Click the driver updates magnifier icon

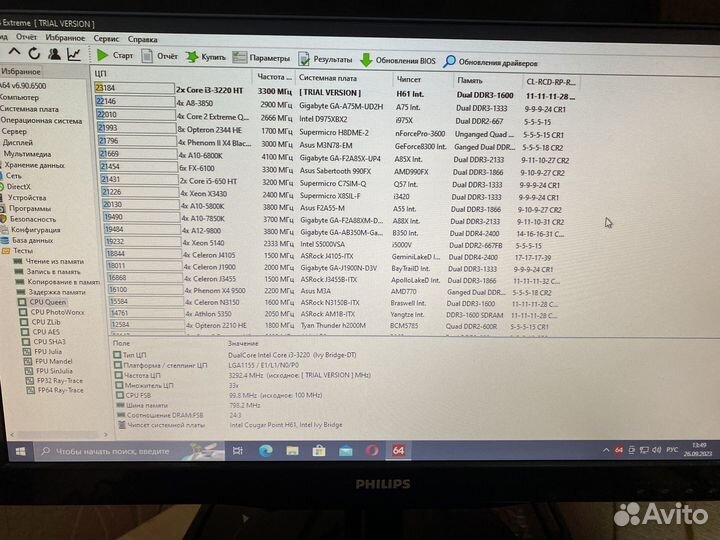449,61
